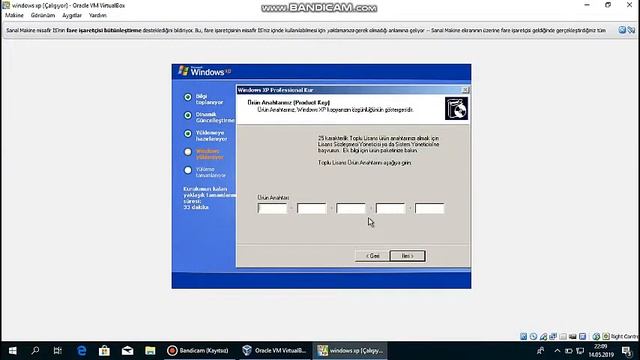640x360 pixels.
Task: Open the Action Center notifications icon
Action: 627,351
